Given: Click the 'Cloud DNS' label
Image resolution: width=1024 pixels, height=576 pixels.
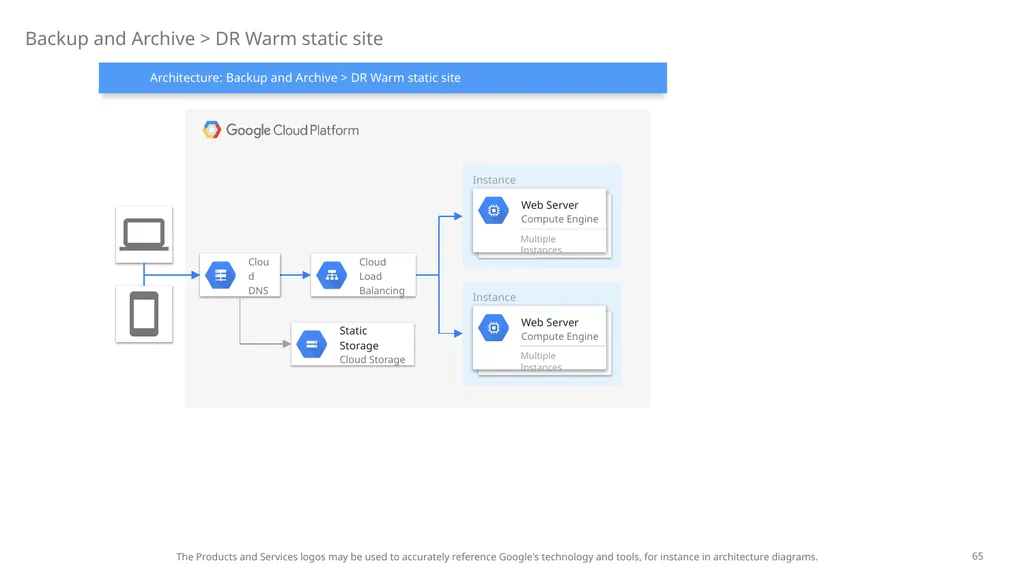Looking at the screenshot, I should click(x=259, y=276).
